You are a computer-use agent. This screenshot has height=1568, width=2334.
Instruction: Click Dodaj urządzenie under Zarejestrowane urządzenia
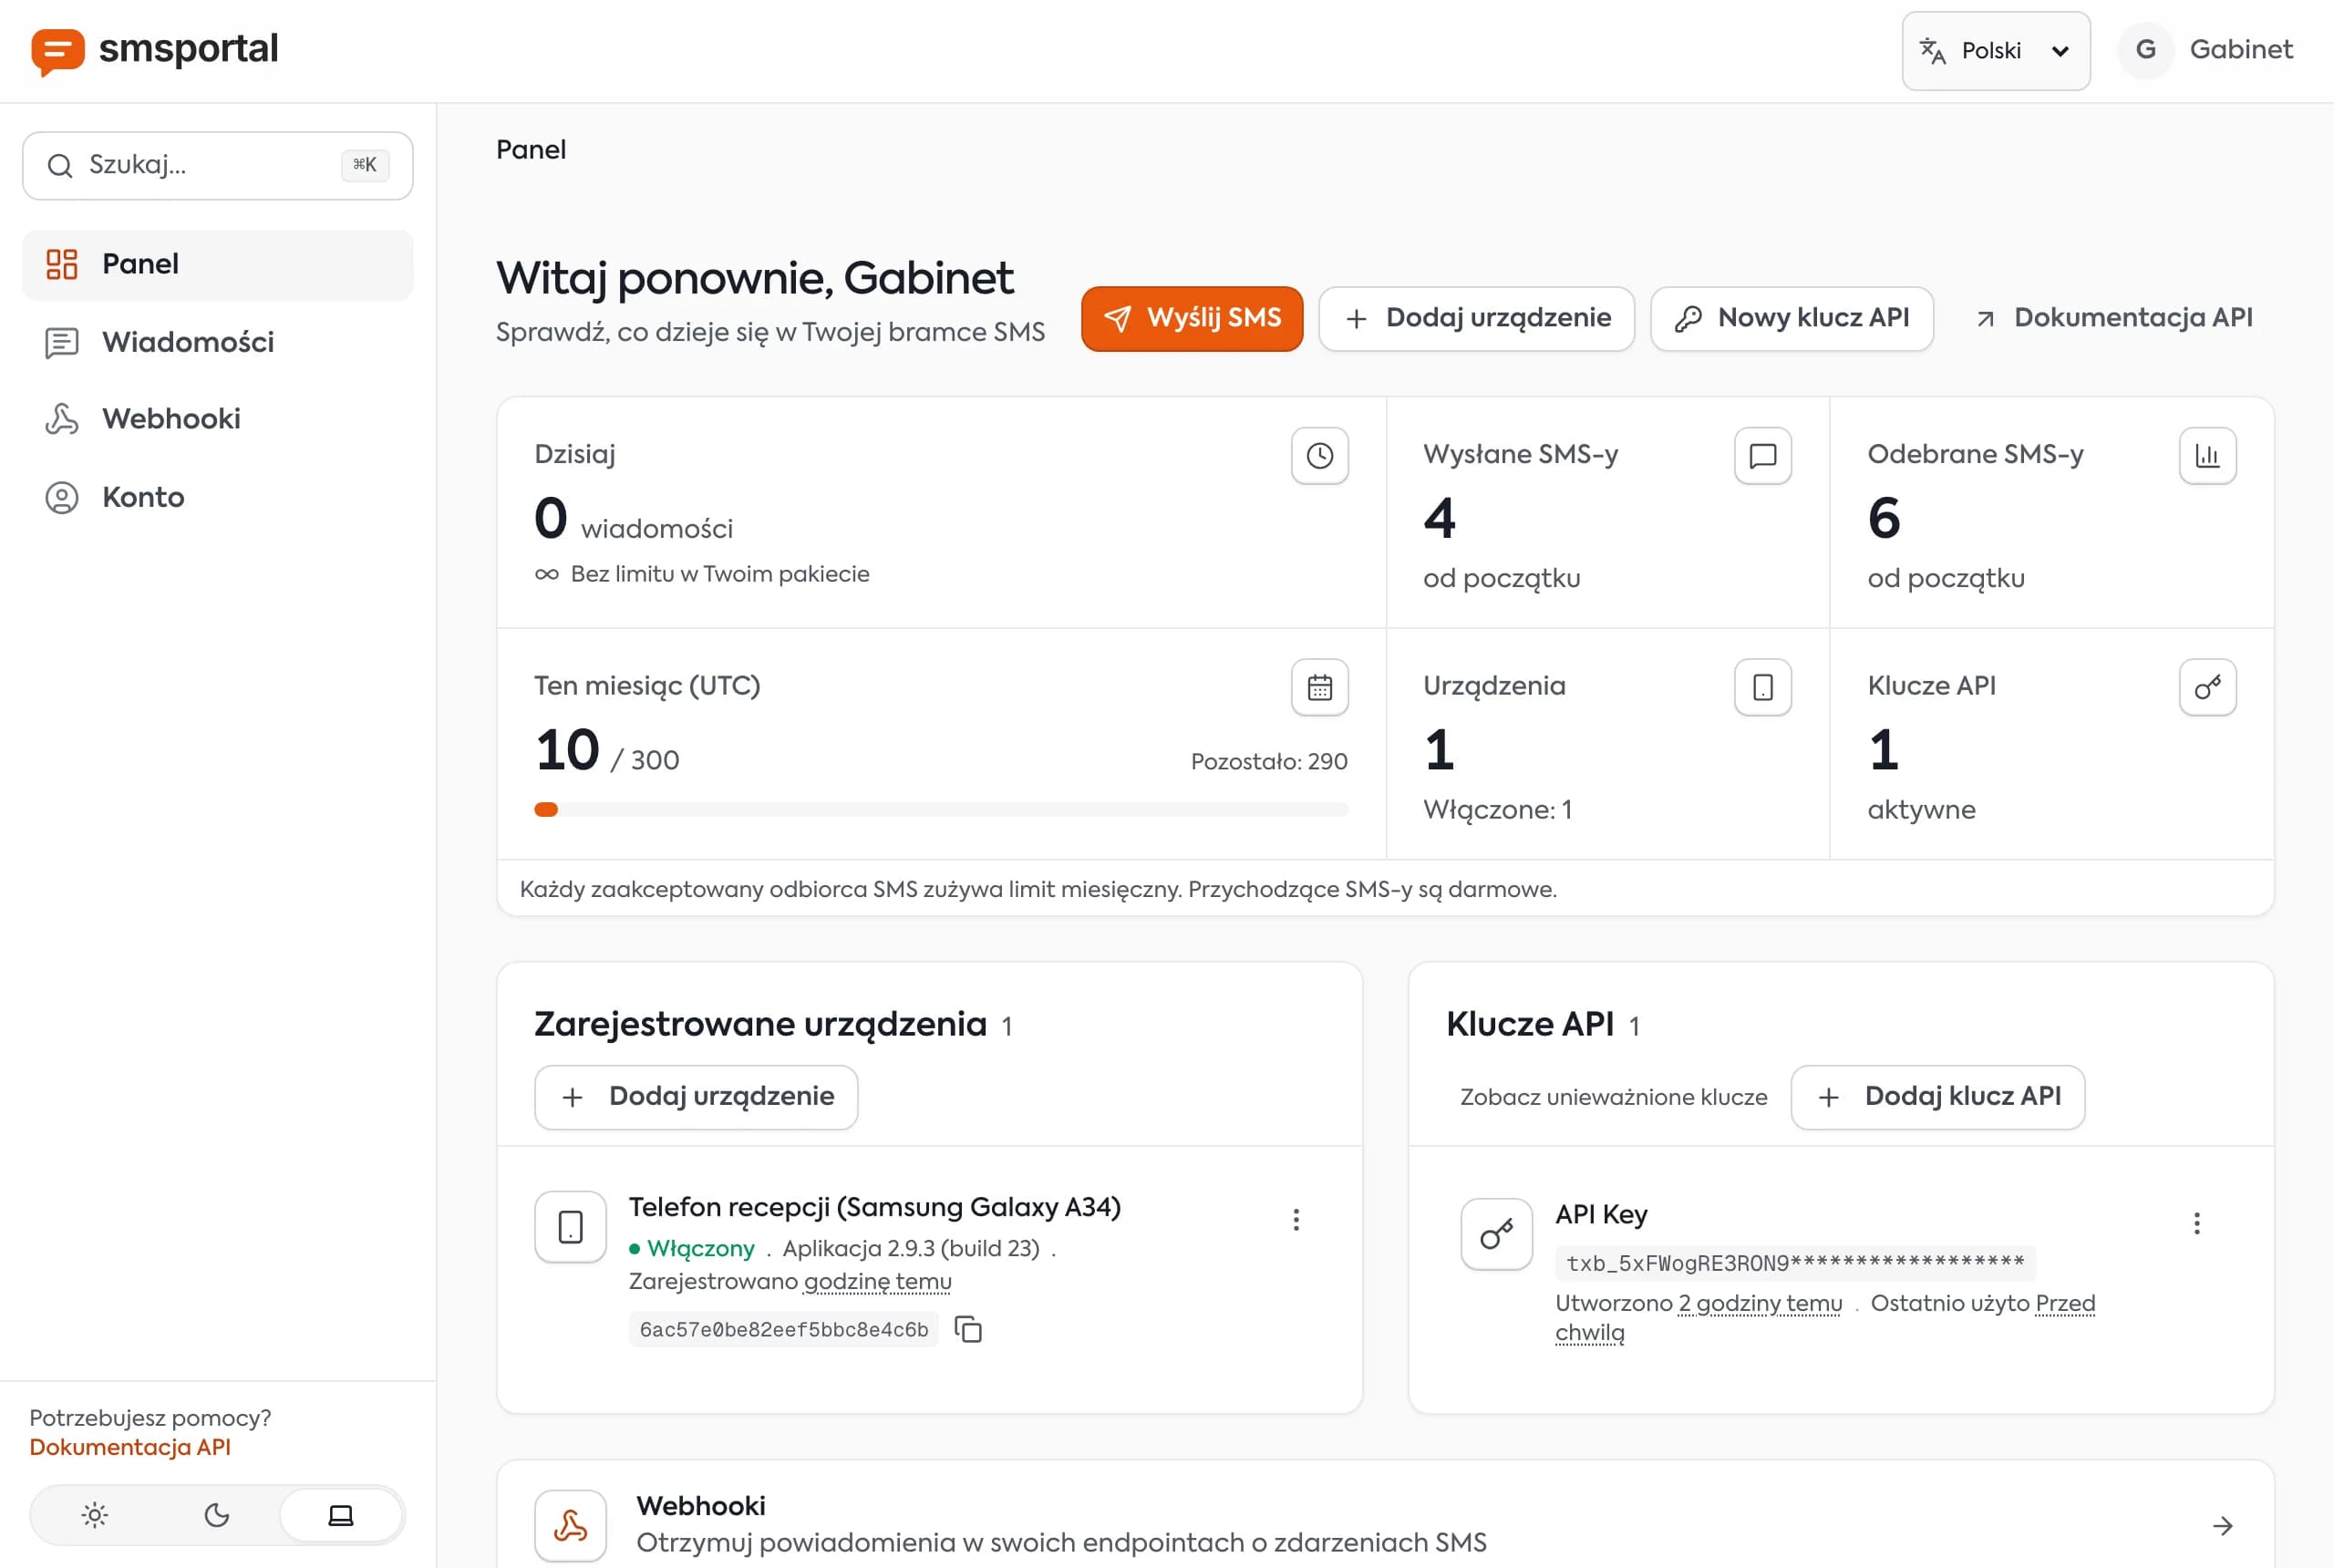pyautogui.click(x=696, y=1097)
